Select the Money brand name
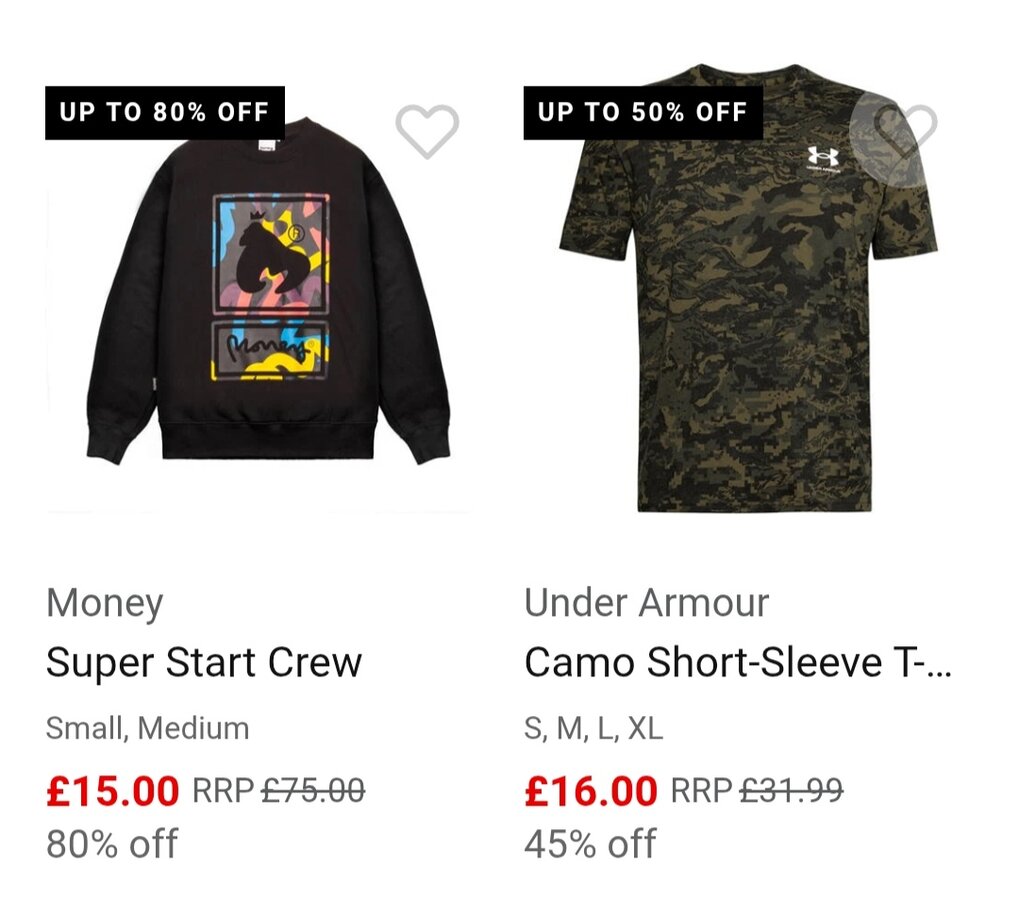1019x900 pixels. pos(104,603)
